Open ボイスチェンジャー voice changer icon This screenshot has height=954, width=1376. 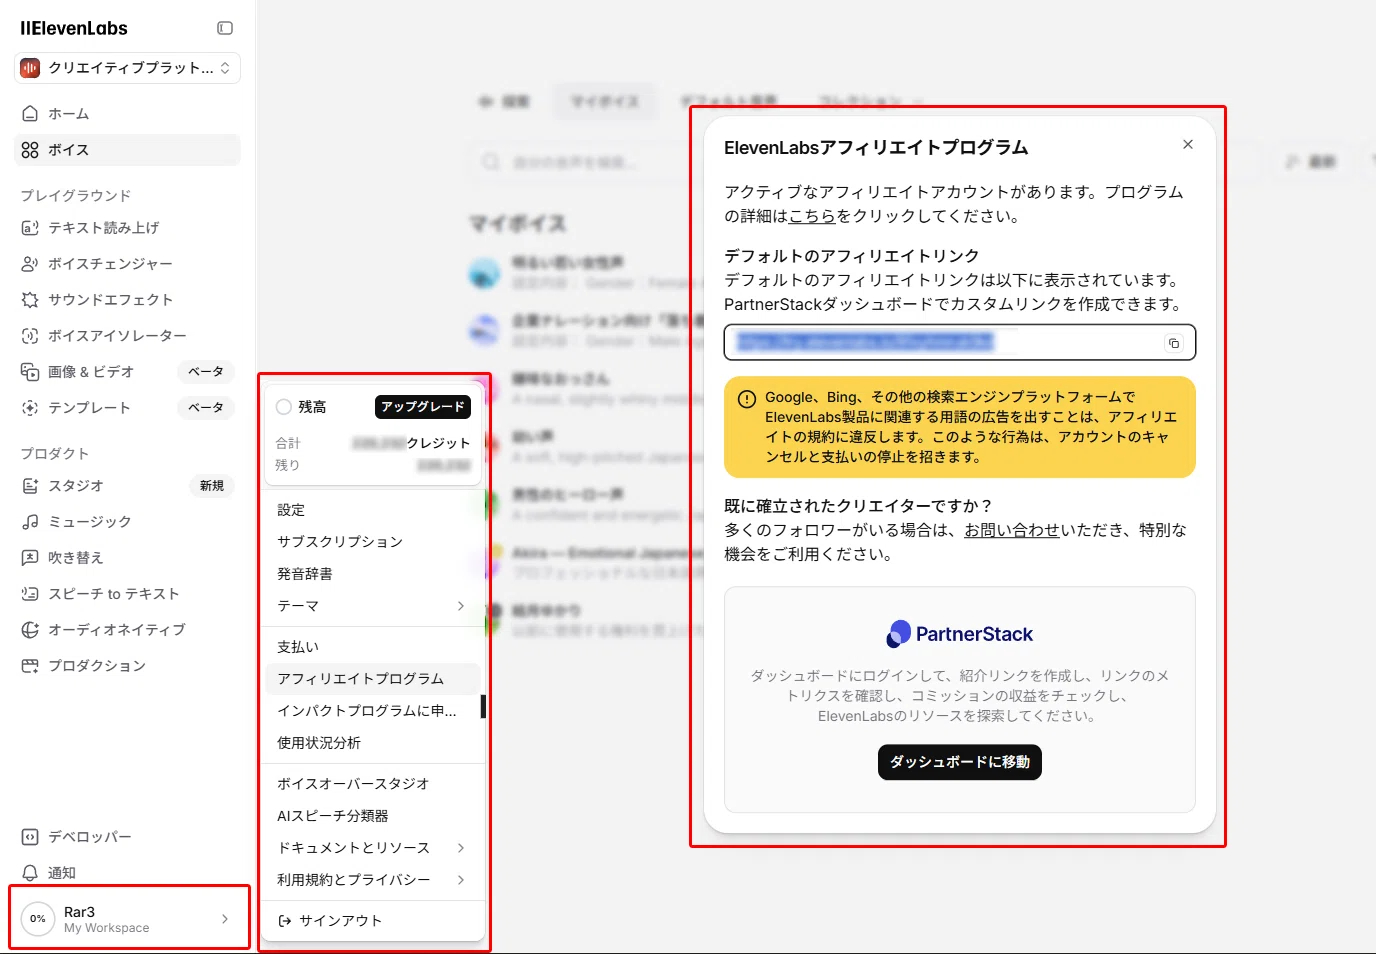tap(30, 264)
